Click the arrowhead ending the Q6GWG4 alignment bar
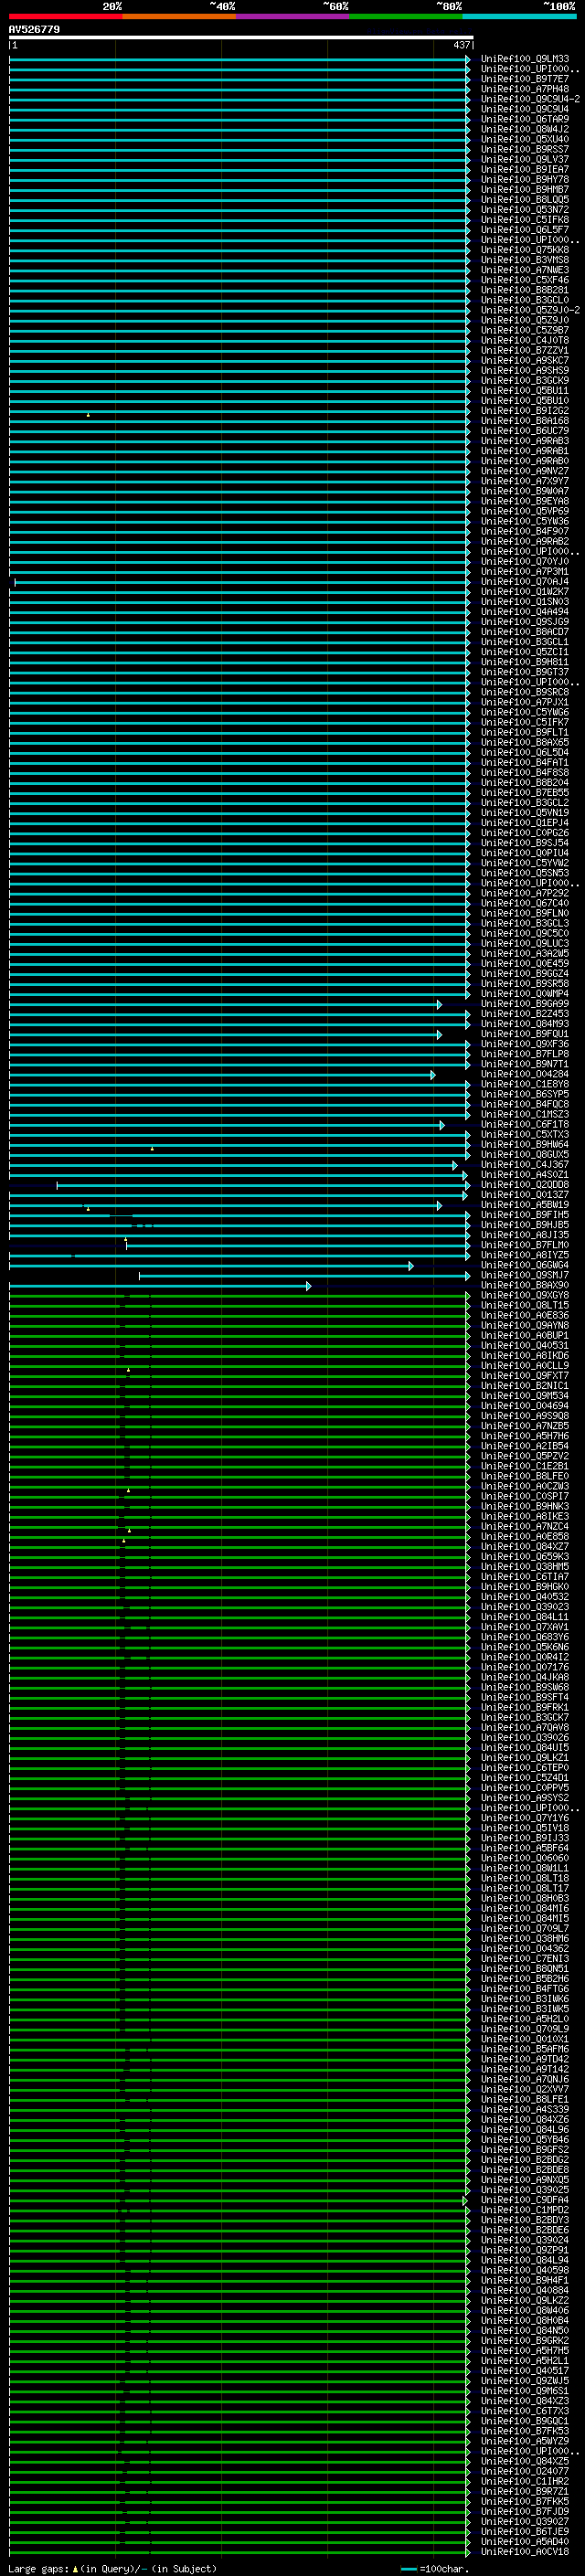This screenshot has height=2576, width=585. point(411,1266)
